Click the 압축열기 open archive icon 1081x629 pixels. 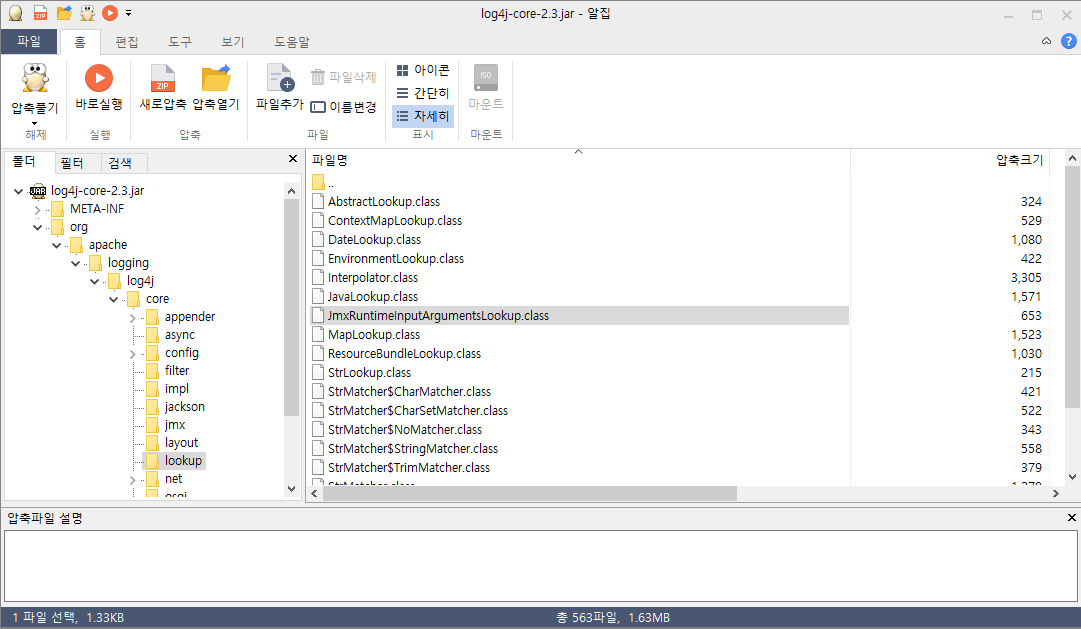(x=216, y=78)
